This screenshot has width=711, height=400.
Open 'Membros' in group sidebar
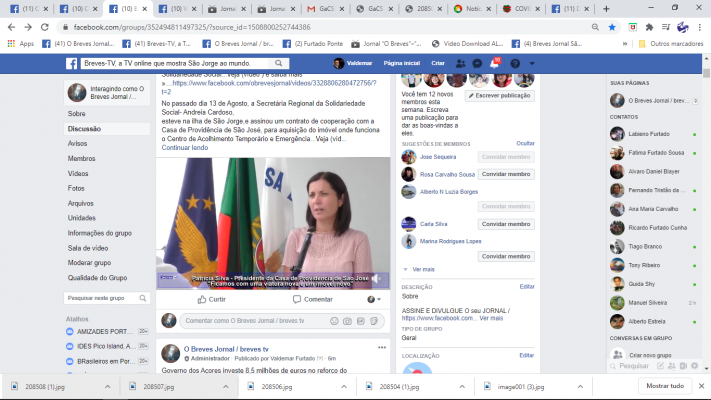pyautogui.click(x=81, y=158)
